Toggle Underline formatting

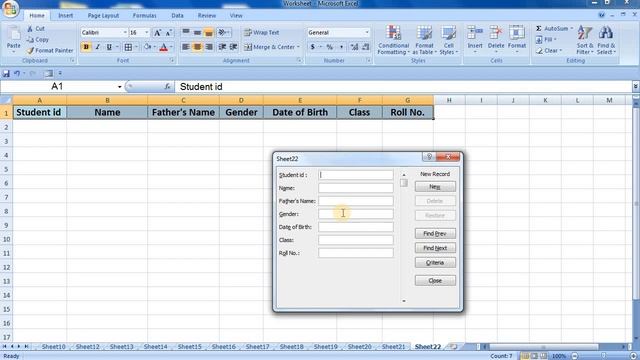(x=109, y=47)
